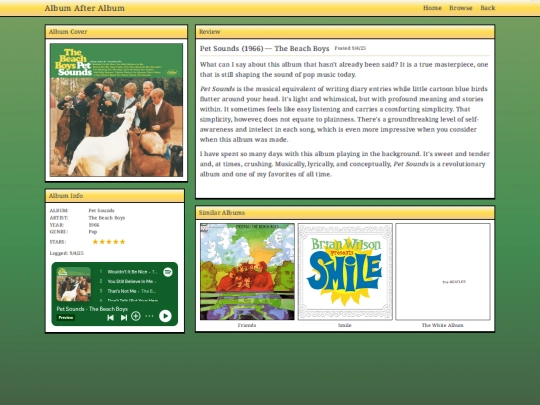The image size is (540, 405).
Task: Click the Review panel header
Action: click(x=345, y=32)
